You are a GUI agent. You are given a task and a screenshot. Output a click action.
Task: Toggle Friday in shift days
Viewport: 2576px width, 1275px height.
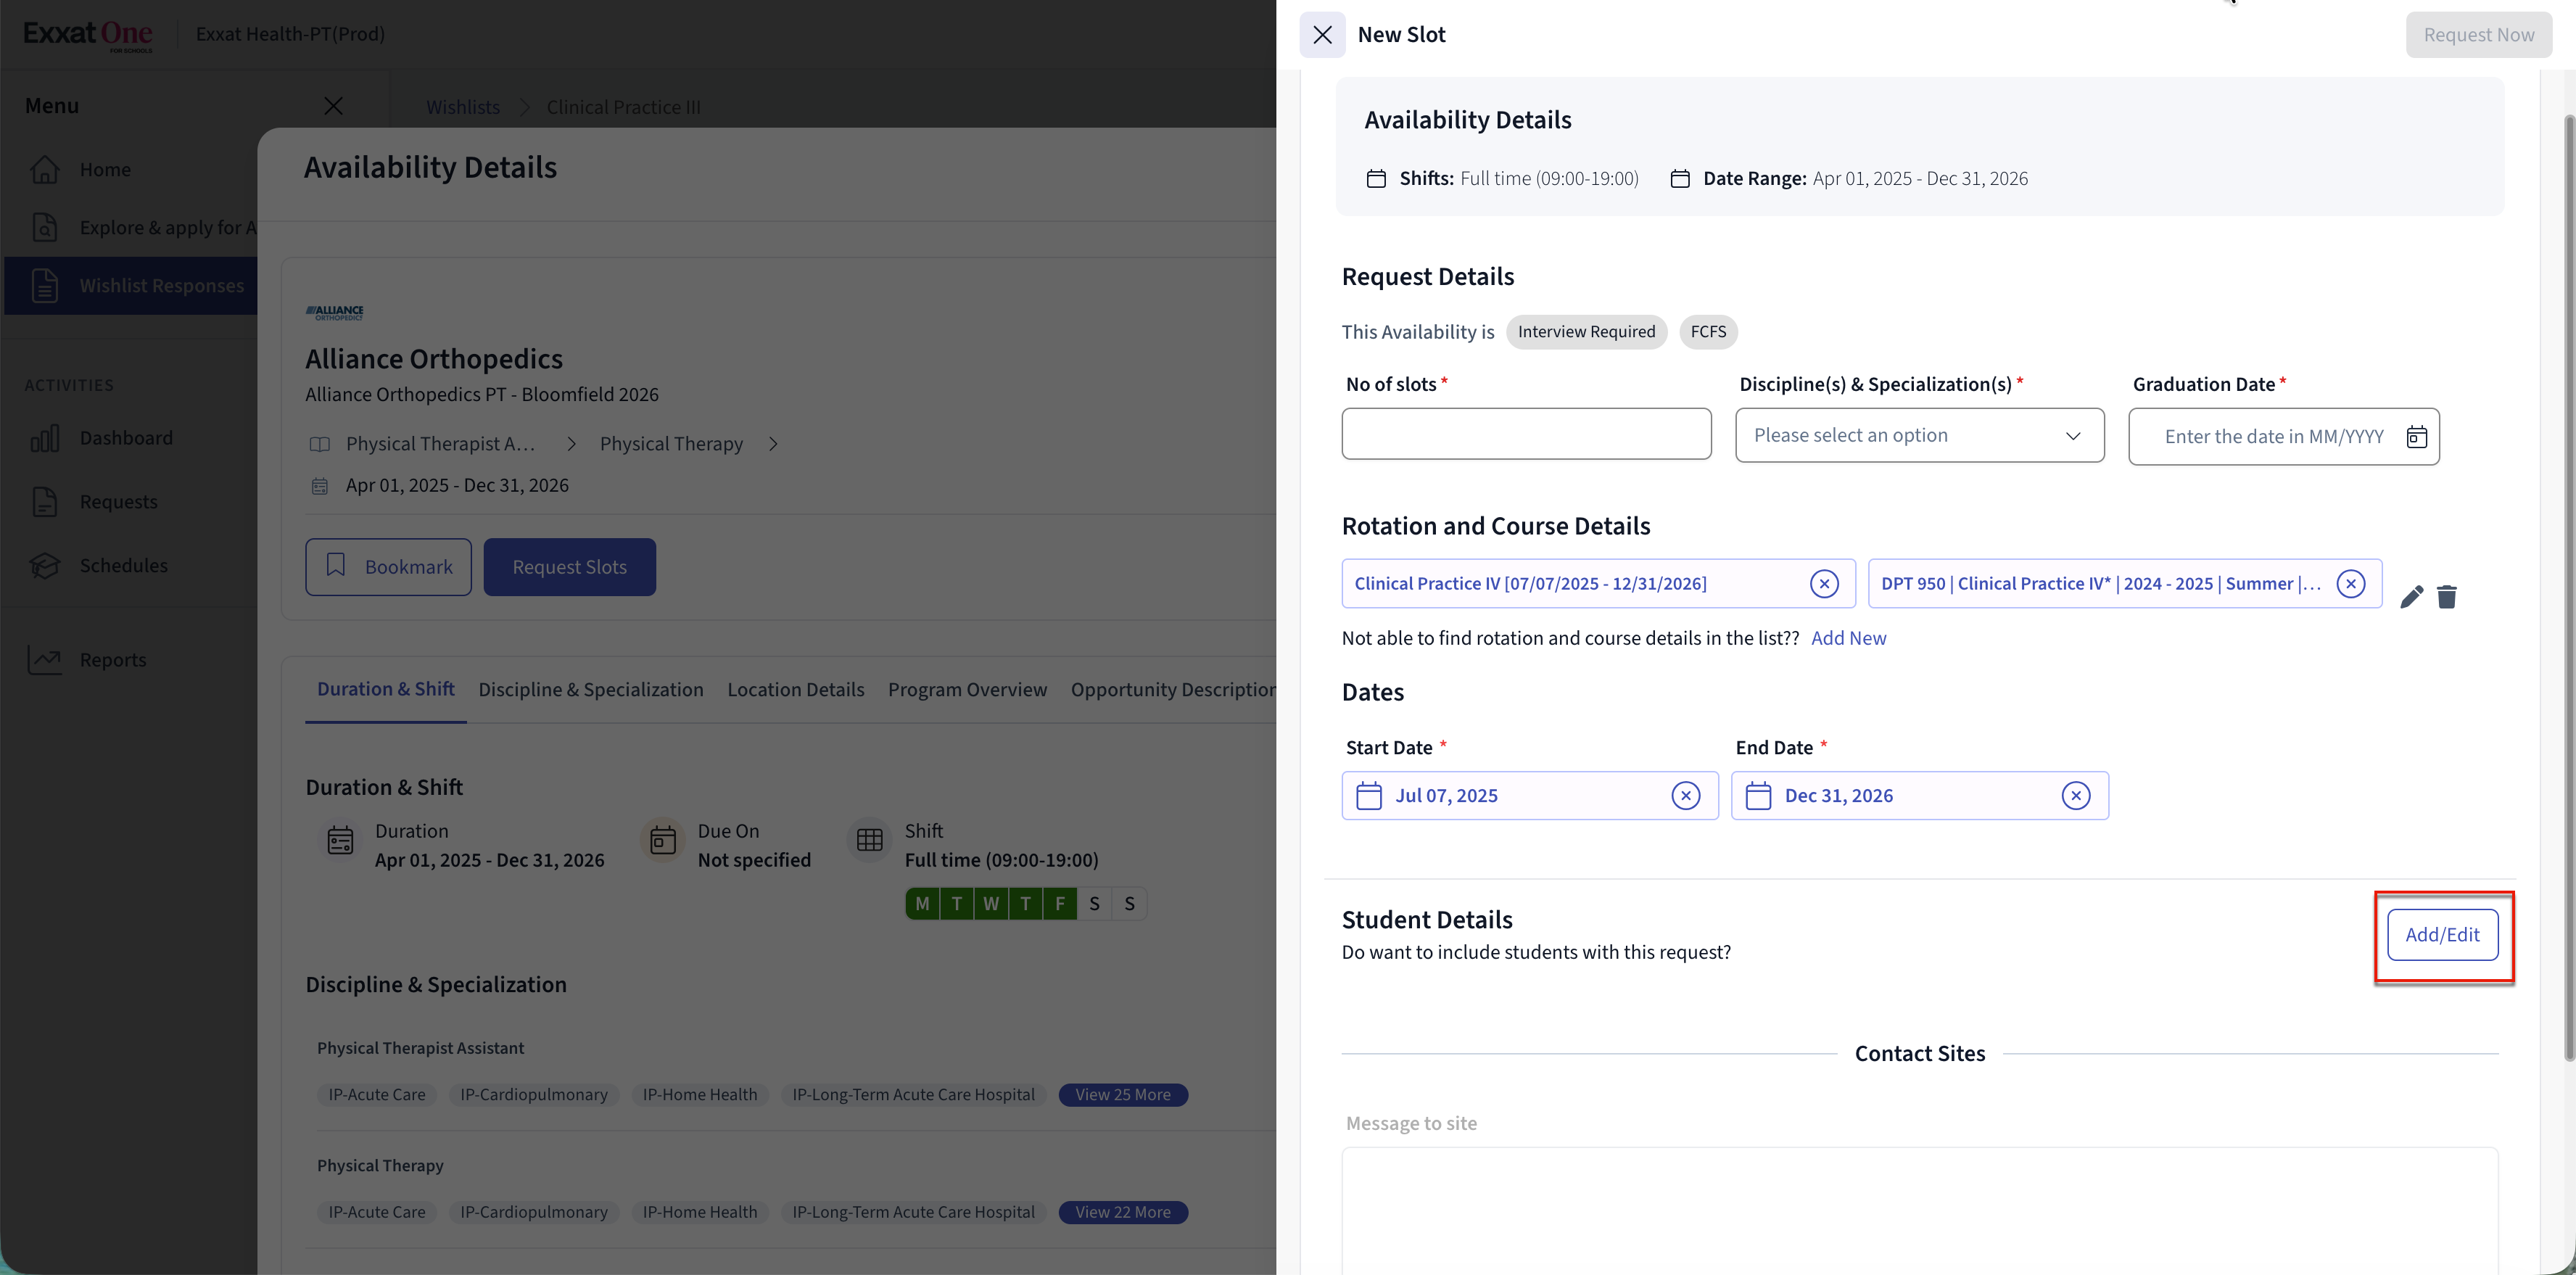pos(1059,904)
